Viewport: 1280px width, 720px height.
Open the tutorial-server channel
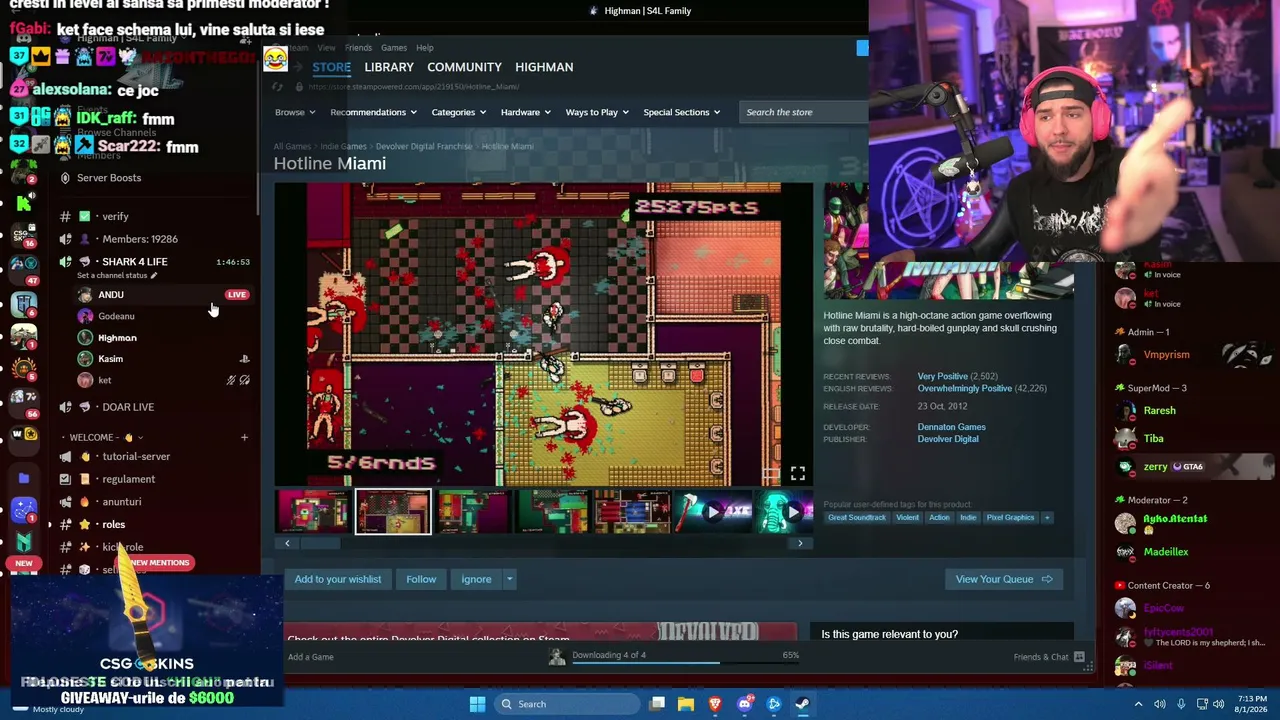pos(136,456)
